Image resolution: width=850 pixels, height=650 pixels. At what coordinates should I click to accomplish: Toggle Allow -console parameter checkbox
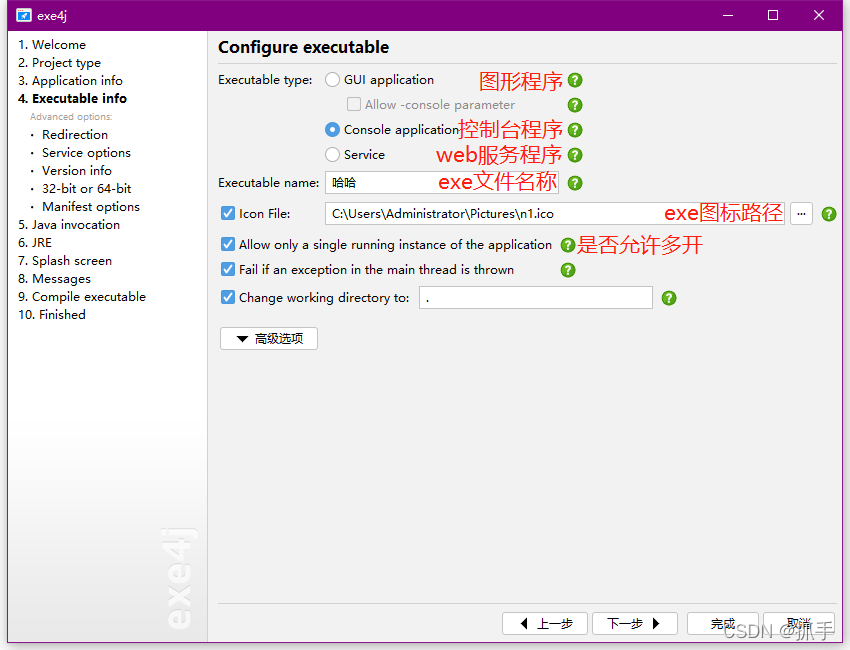click(354, 104)
